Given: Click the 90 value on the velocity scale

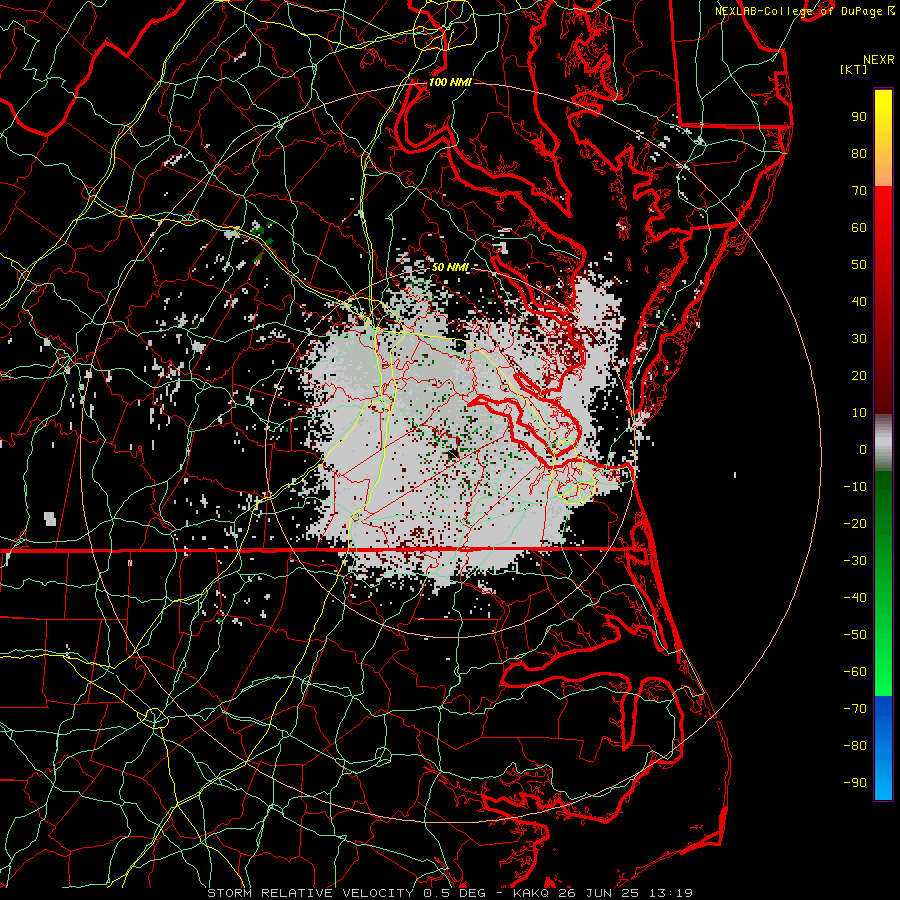Looking at the screenshot, I should click(x=859, y=117).
